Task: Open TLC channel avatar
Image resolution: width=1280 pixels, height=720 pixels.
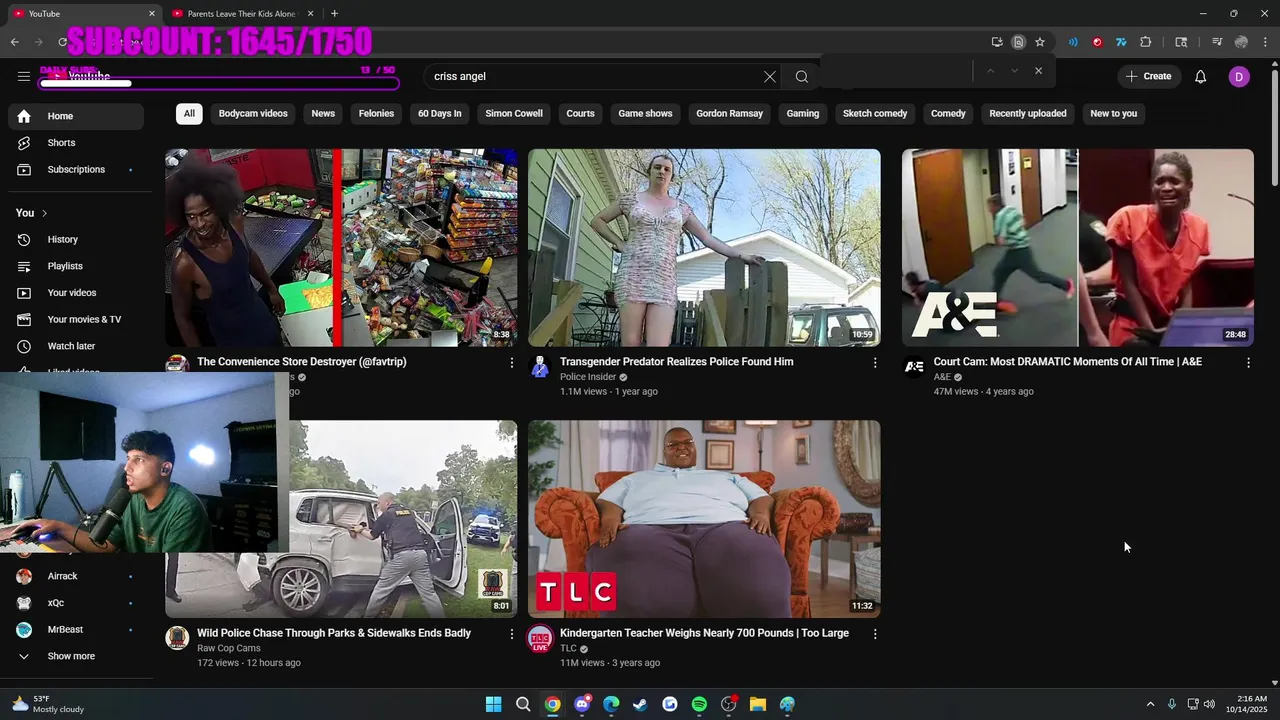Action: tap(540, 638)
